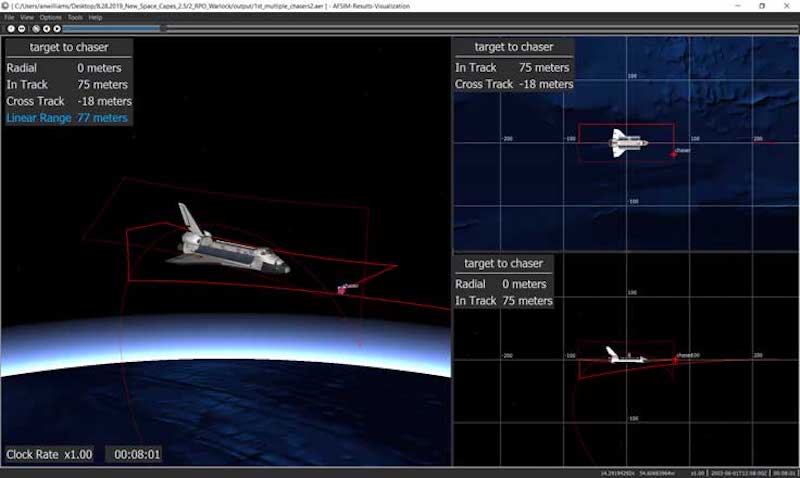
Task: Click the minus (decrease clock rate) toolbar icon
Action: (22, 28)
